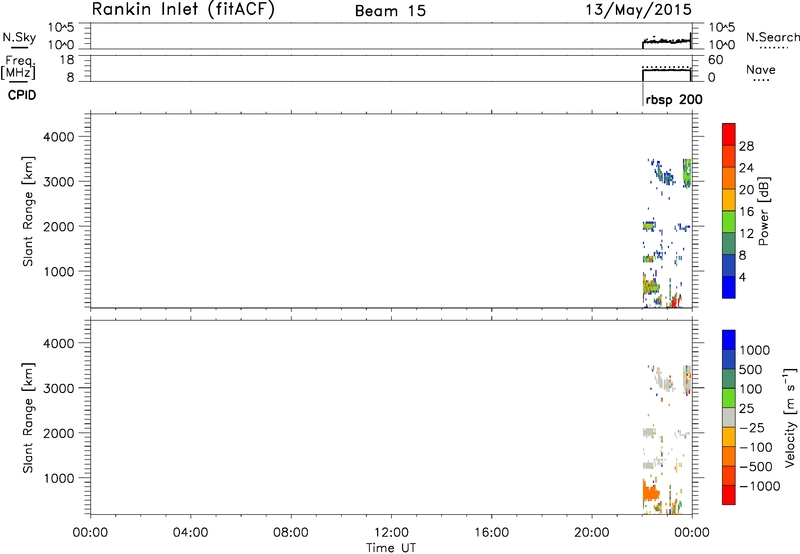Click the "16" label on power colorbar
The image size is (800, 554).
pyautogui.click(x=746, y=212)
